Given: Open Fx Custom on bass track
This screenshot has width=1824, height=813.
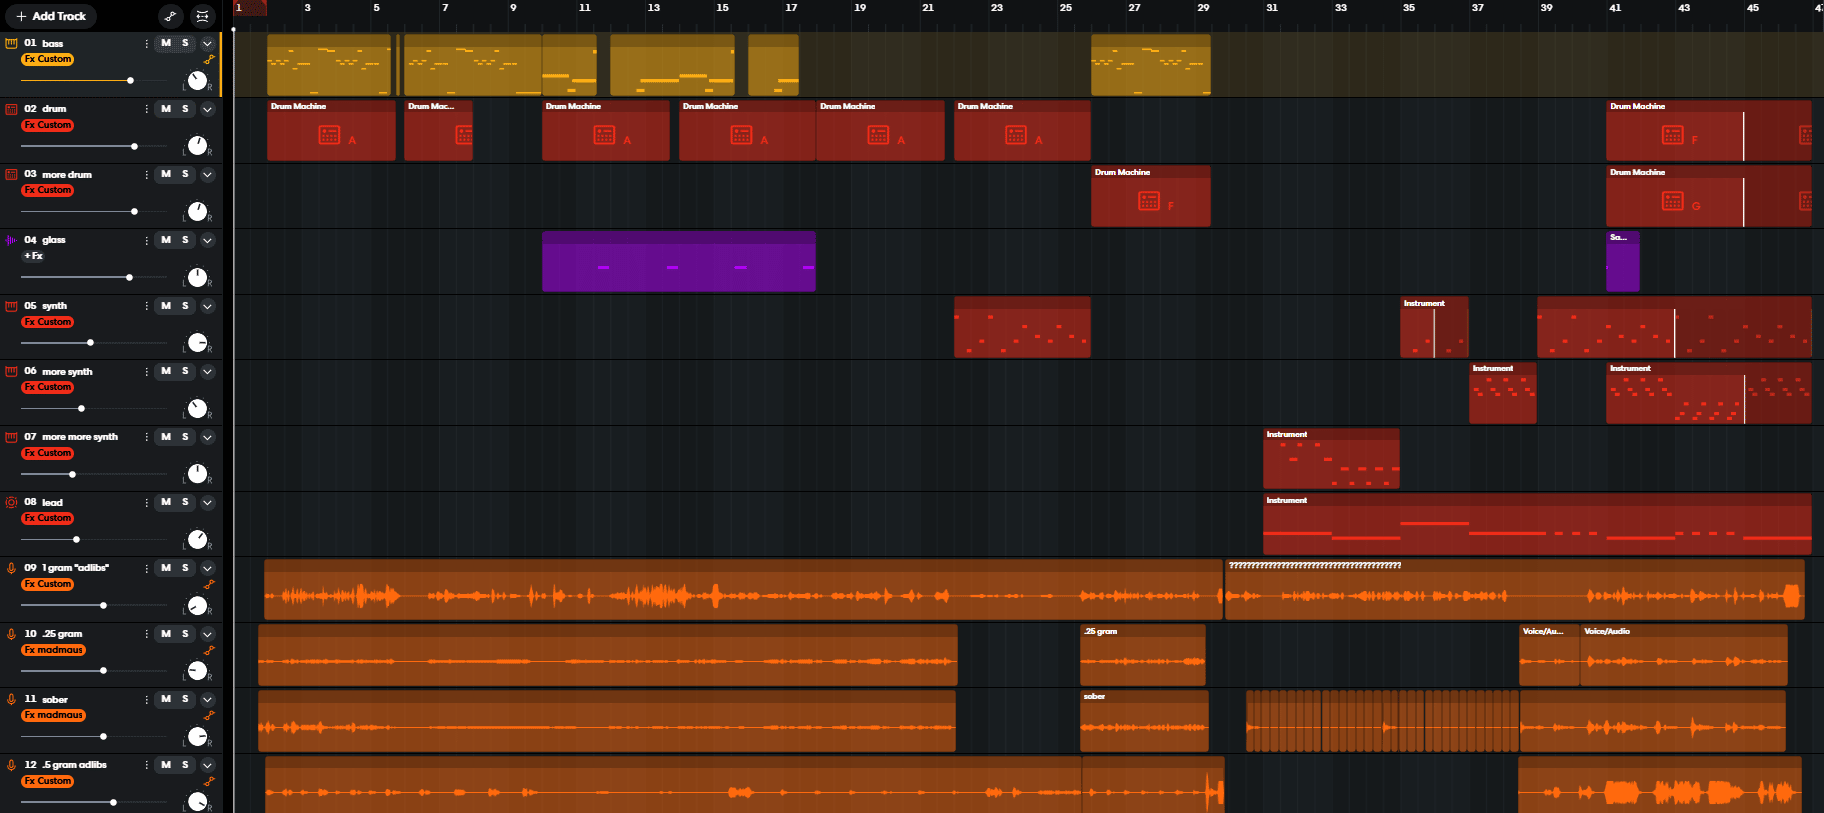Looking at the screenshot, I should click(x=48, y=60).
